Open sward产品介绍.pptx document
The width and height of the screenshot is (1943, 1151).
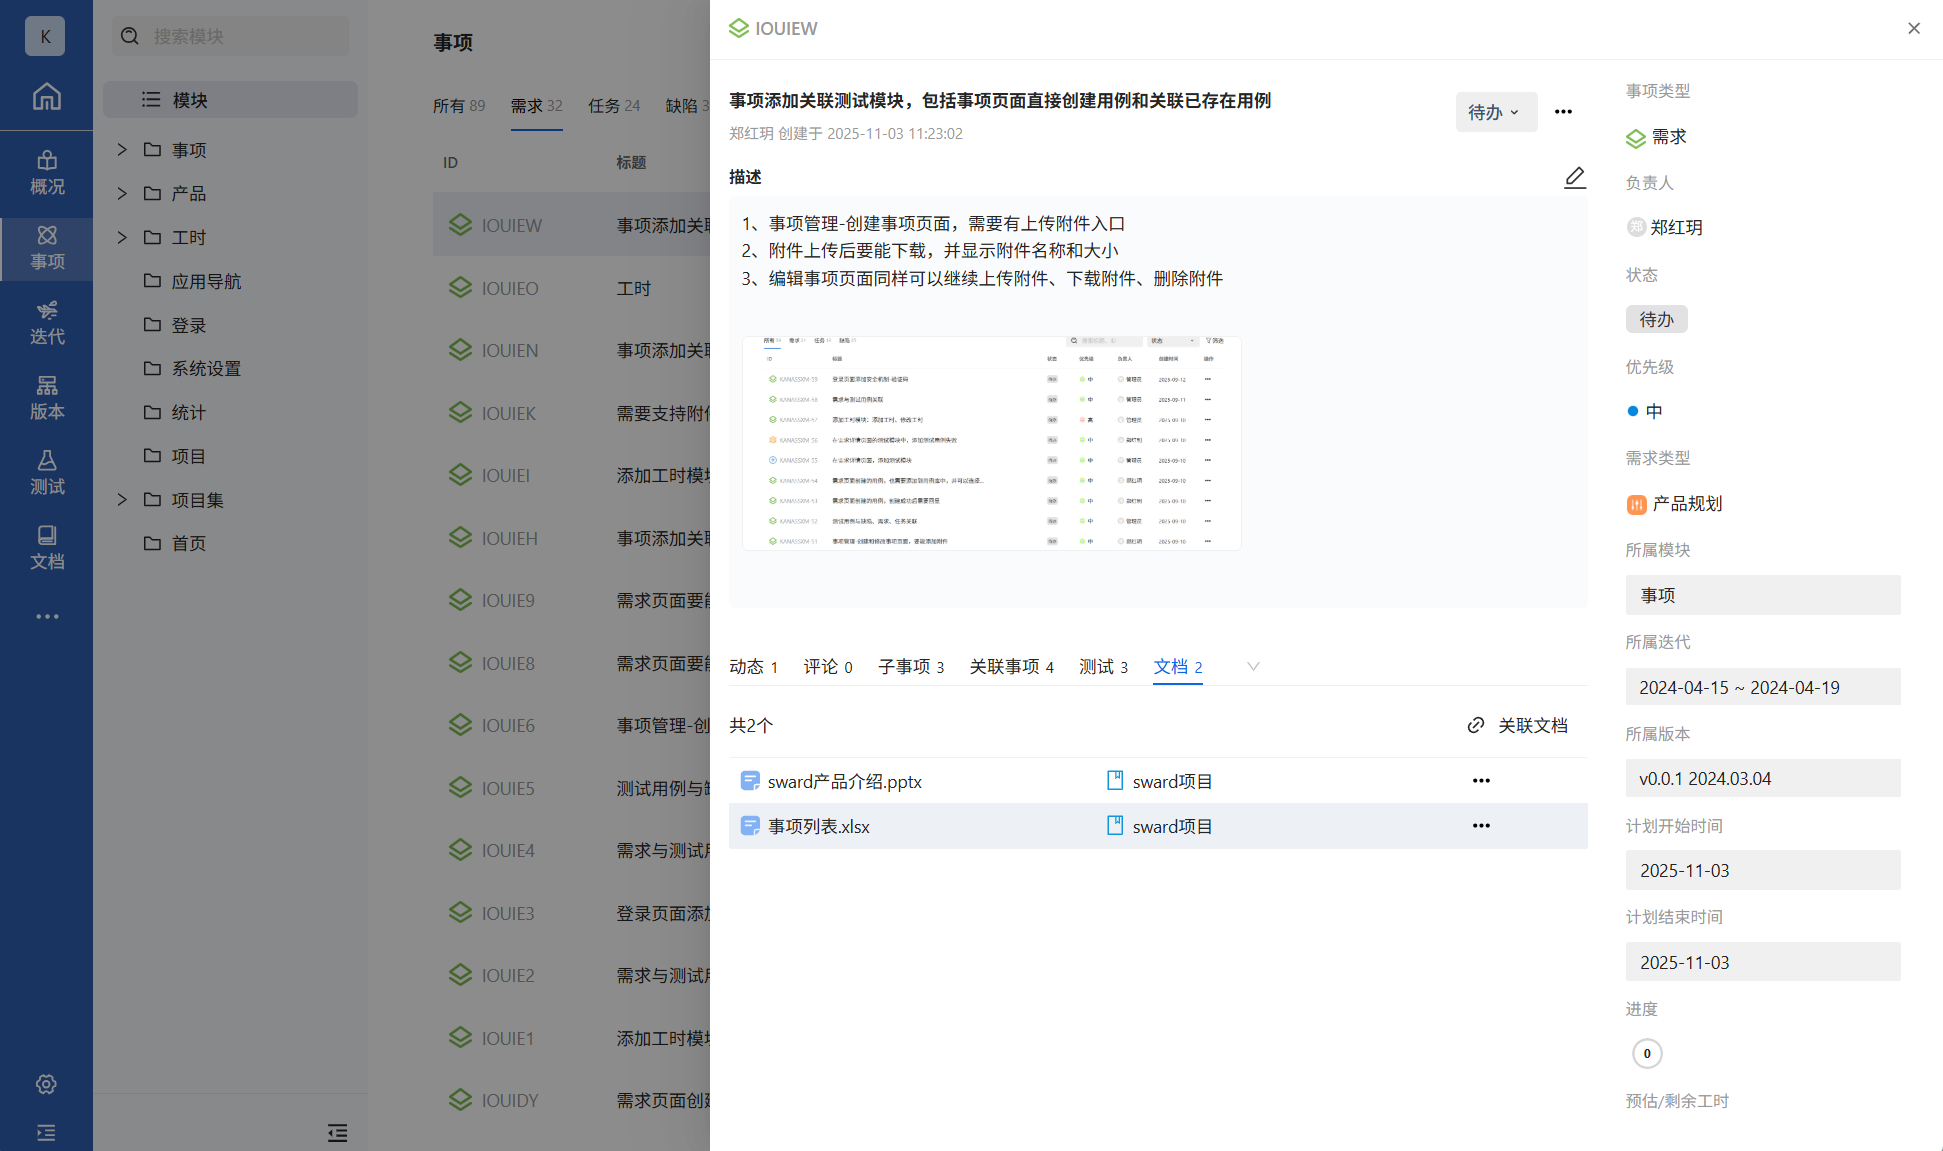click(844, 781)
